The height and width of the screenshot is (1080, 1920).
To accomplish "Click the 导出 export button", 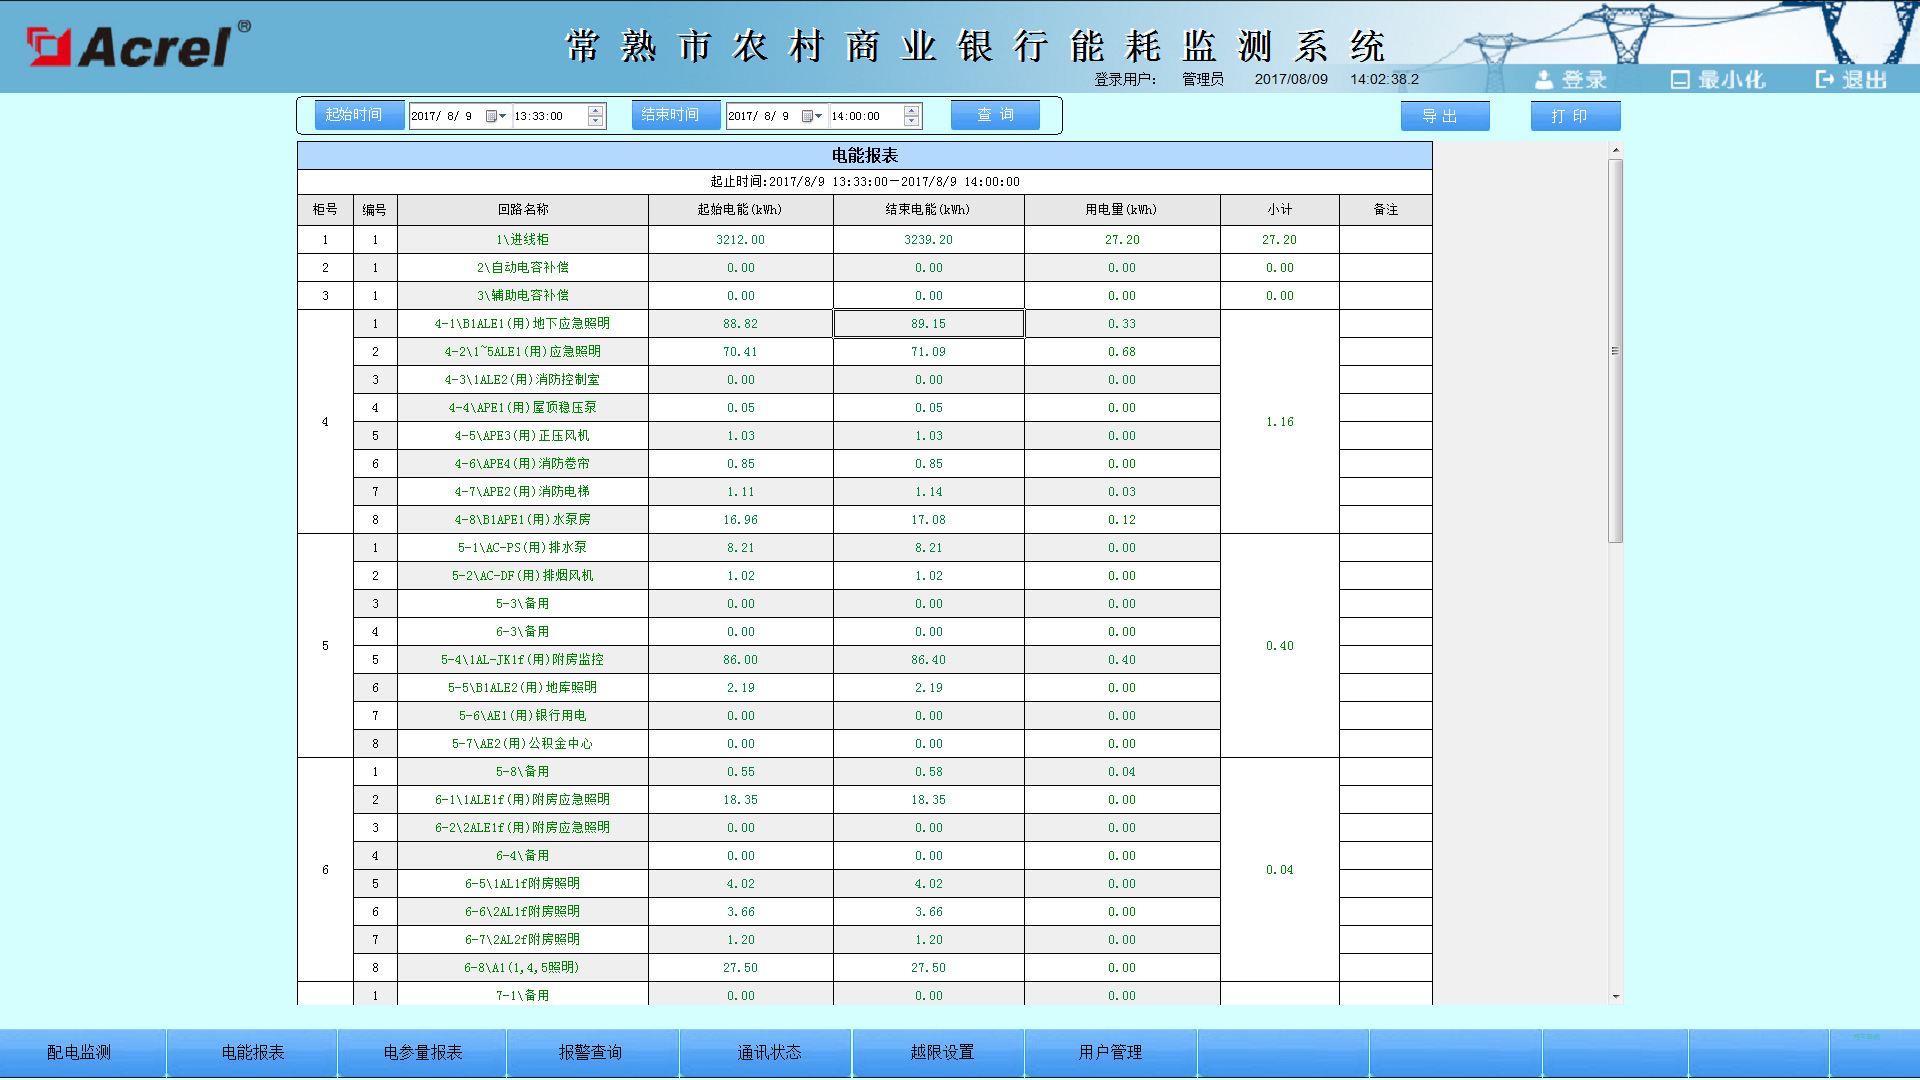I will (x=1444, y=116).
